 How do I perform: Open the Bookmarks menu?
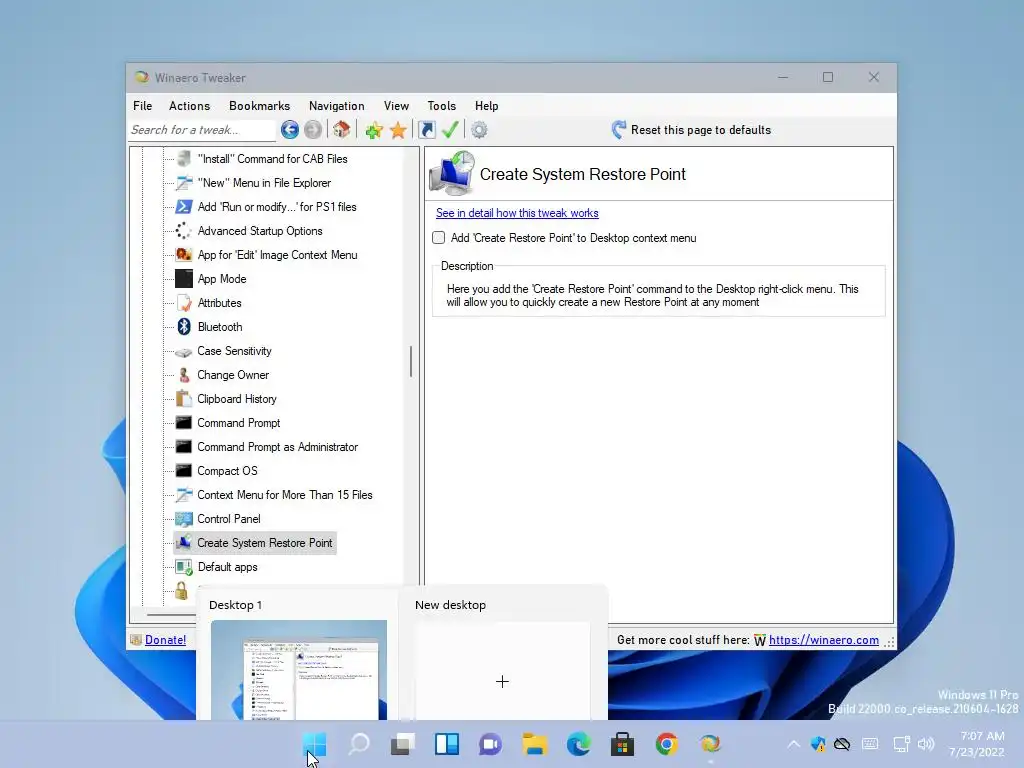(259, 106)
